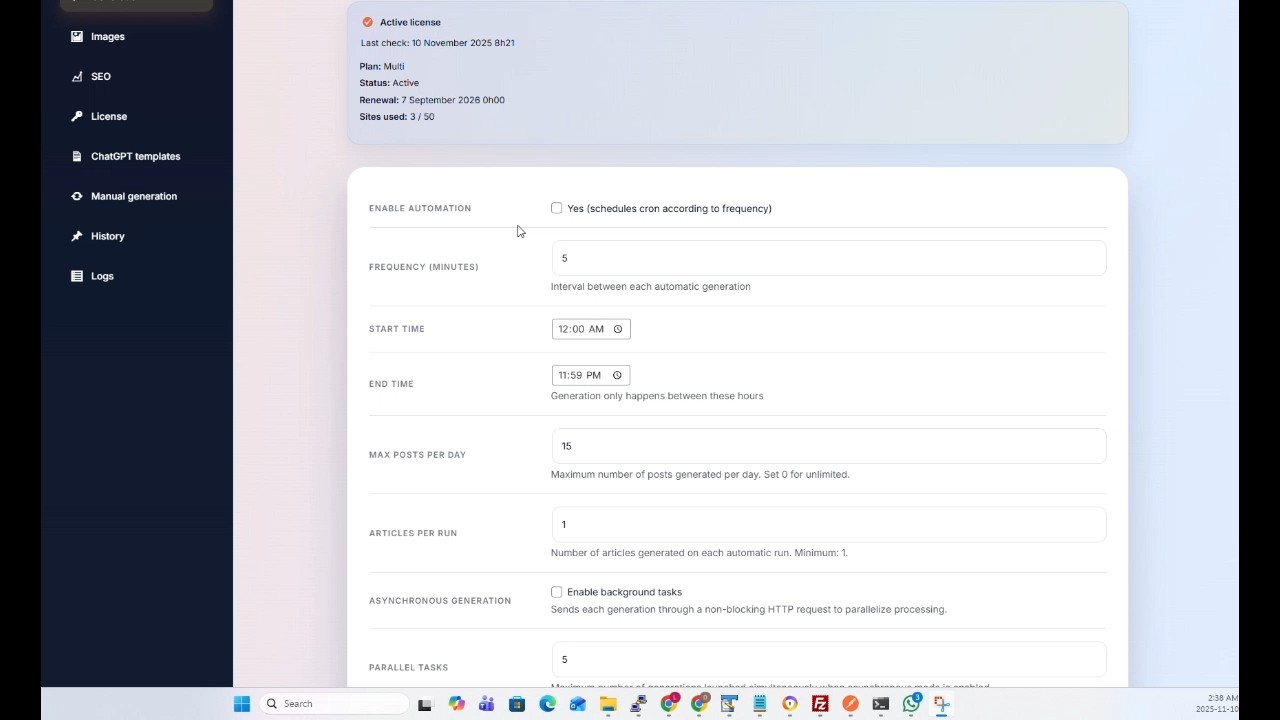Open History using the pin icon
Screen dimensions: 1280x720
(77, 236)
